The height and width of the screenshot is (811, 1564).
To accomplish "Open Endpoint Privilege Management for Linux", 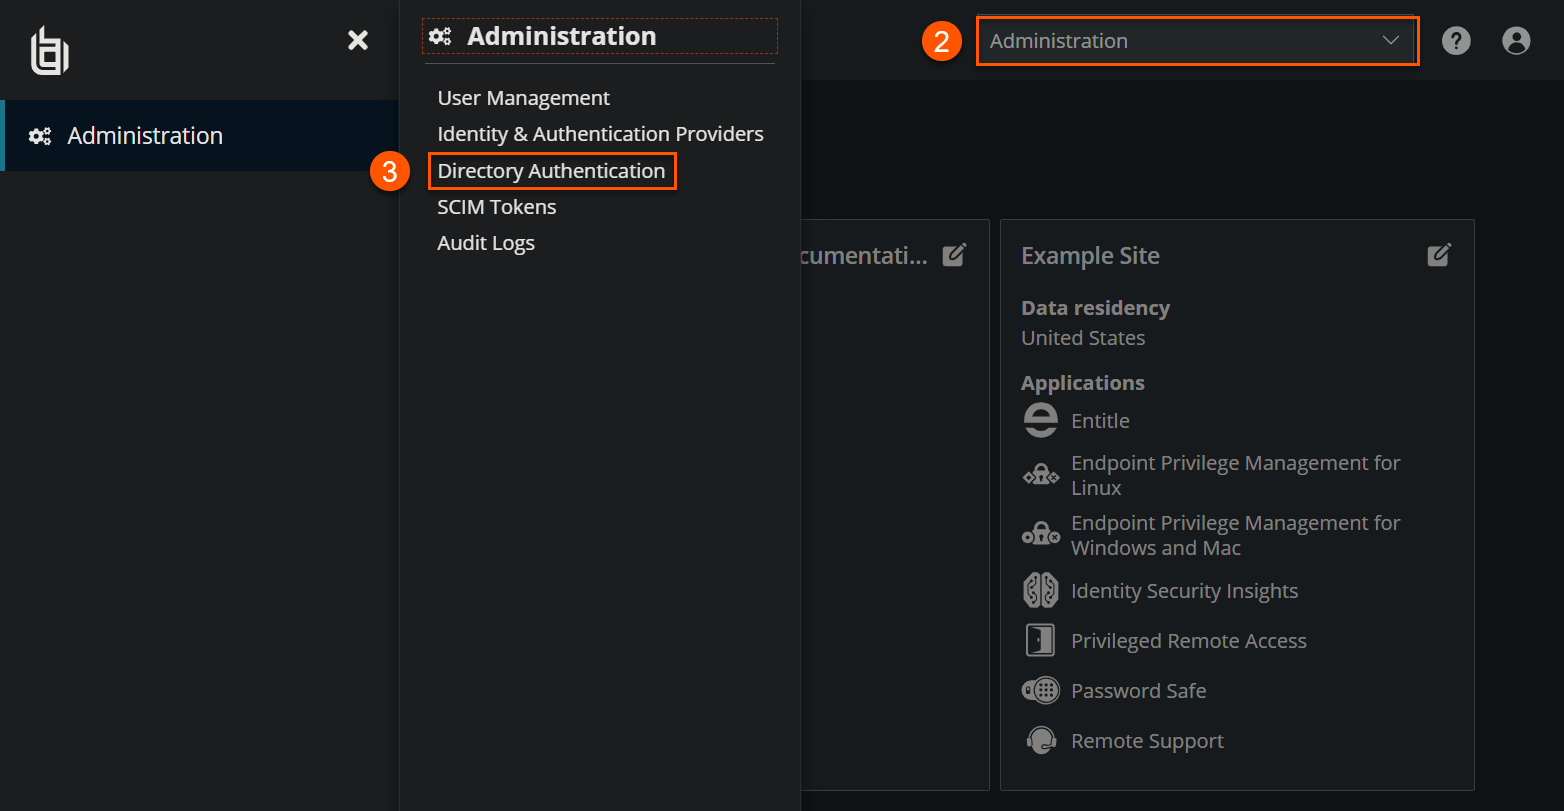I will 1235,475.
